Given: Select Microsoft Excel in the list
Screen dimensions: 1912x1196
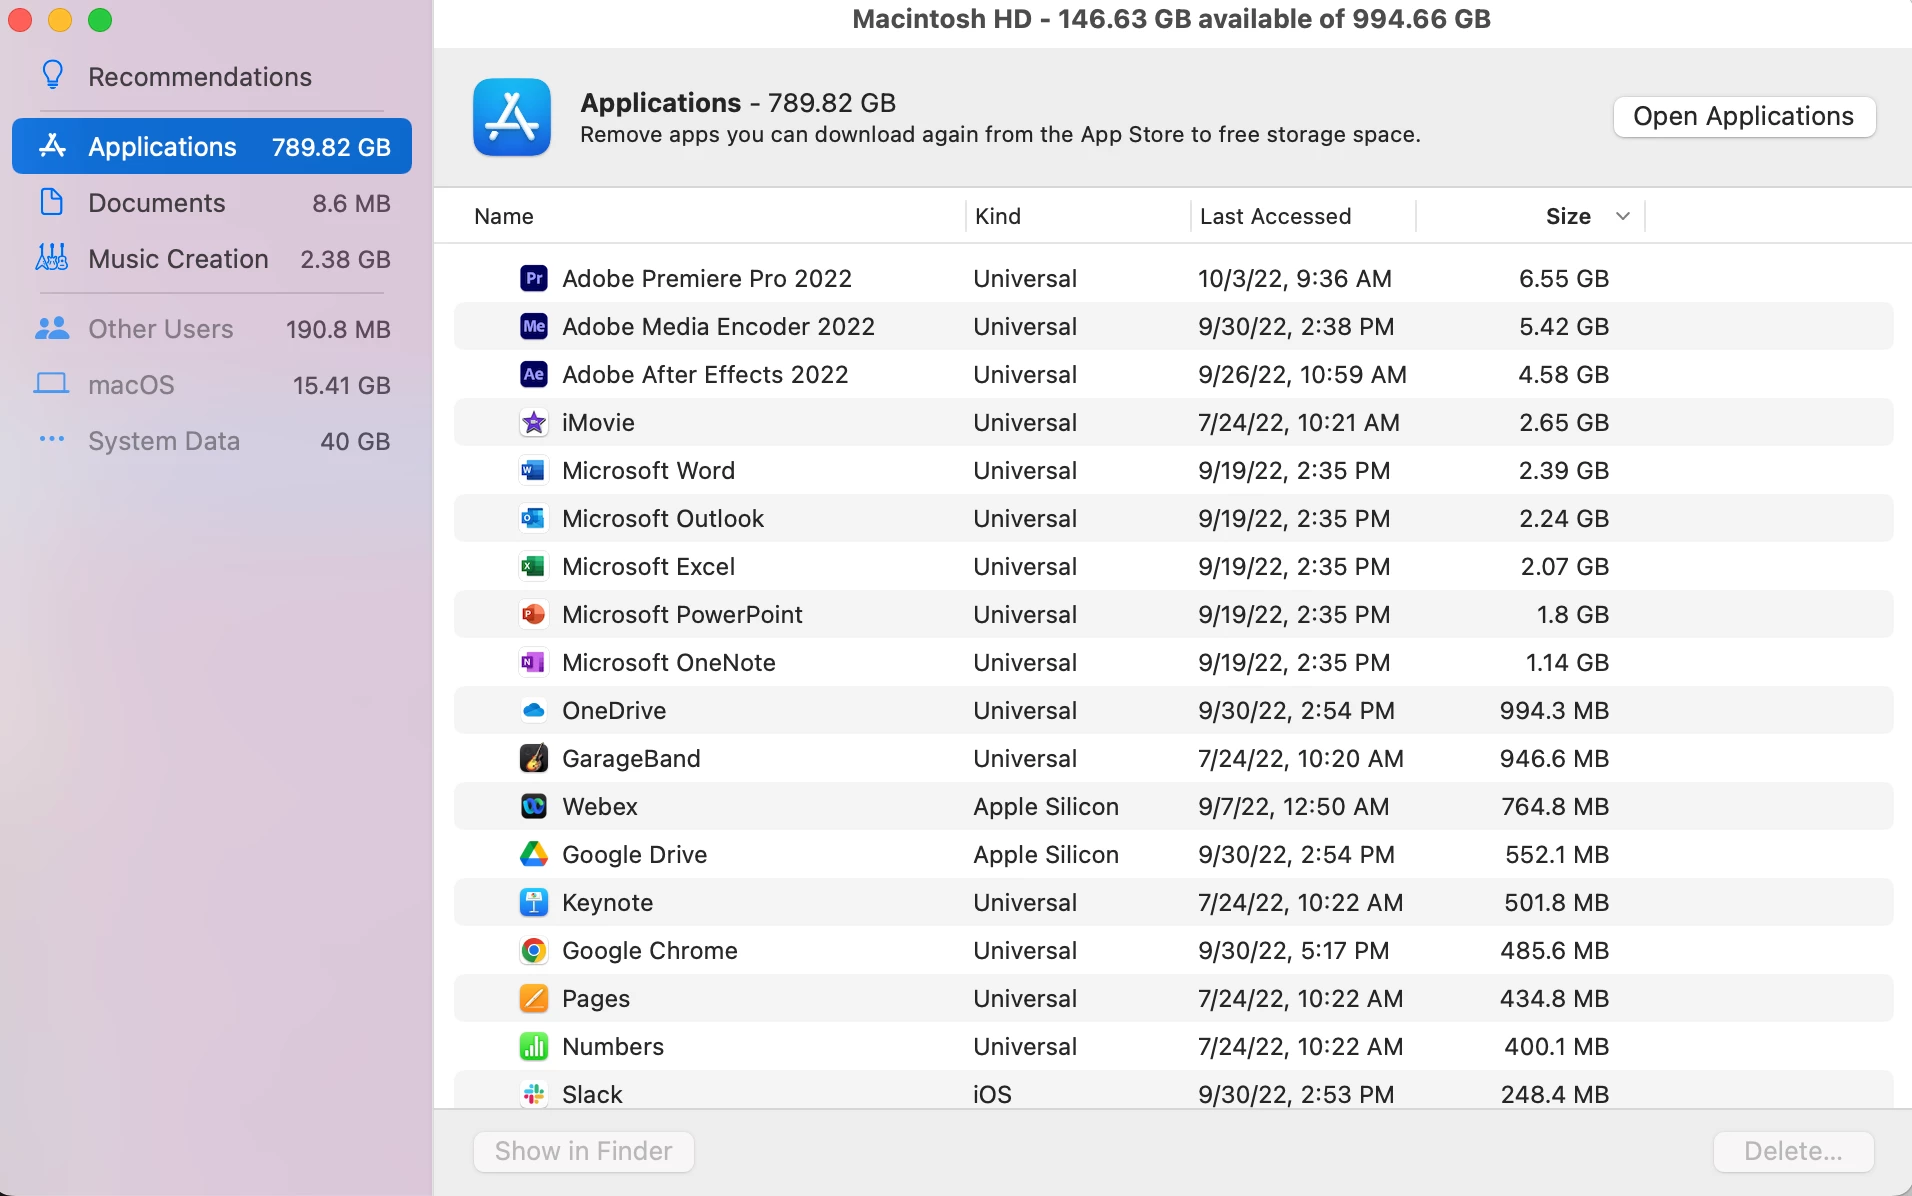Looking at the screenshot, I should point(648,566).
